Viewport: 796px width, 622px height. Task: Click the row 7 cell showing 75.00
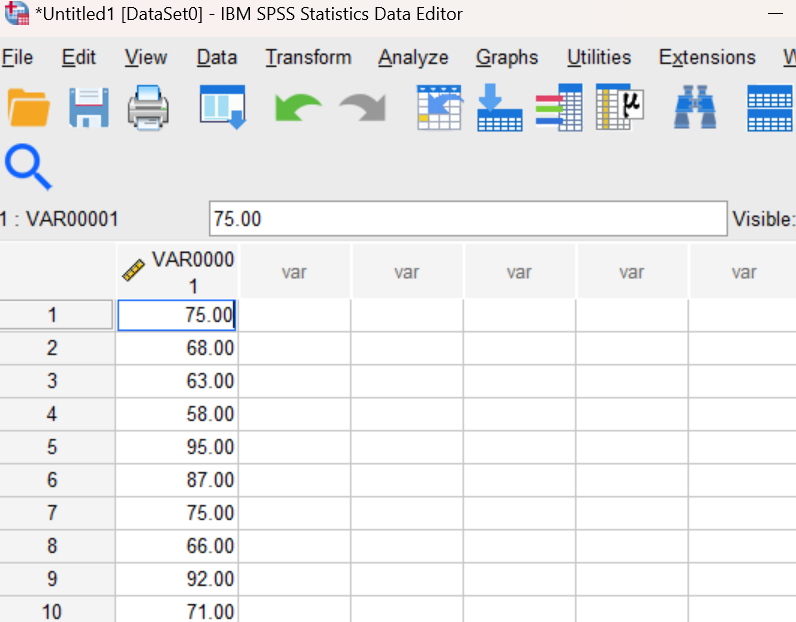(177, 513)
